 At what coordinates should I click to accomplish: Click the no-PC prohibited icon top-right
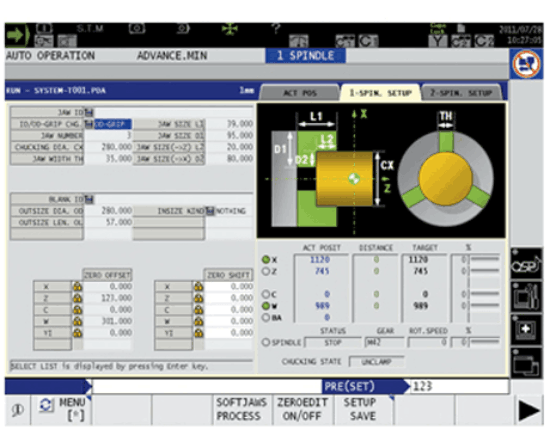tap(526, 64)
